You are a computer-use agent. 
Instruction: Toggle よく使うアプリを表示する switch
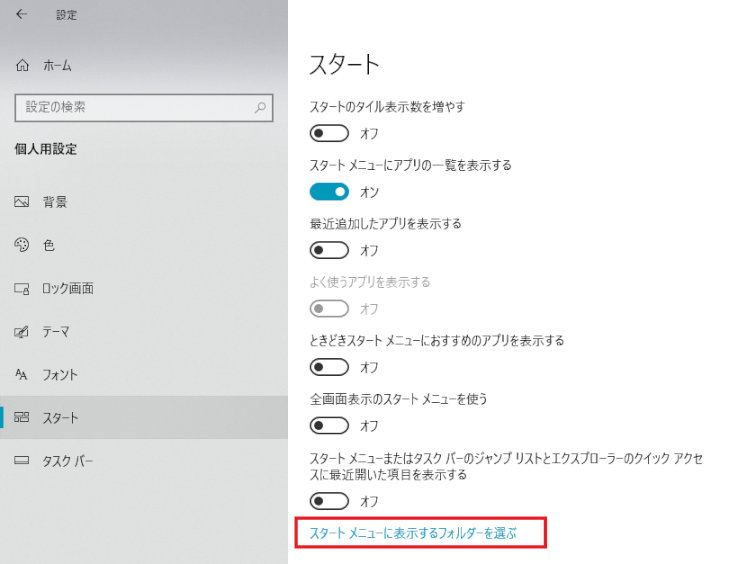[x=329, y=309]
